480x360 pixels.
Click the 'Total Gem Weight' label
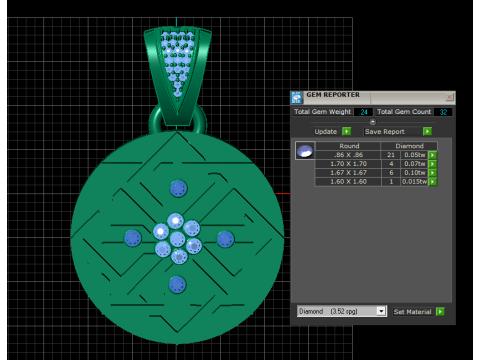click(322, 112)
